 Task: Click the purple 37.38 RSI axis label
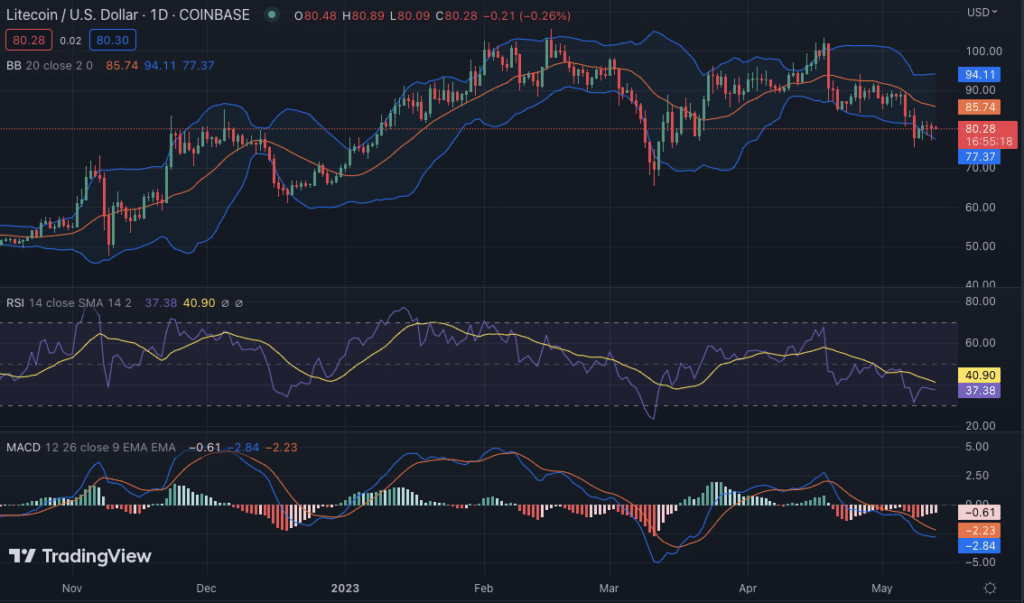[977, 390]
